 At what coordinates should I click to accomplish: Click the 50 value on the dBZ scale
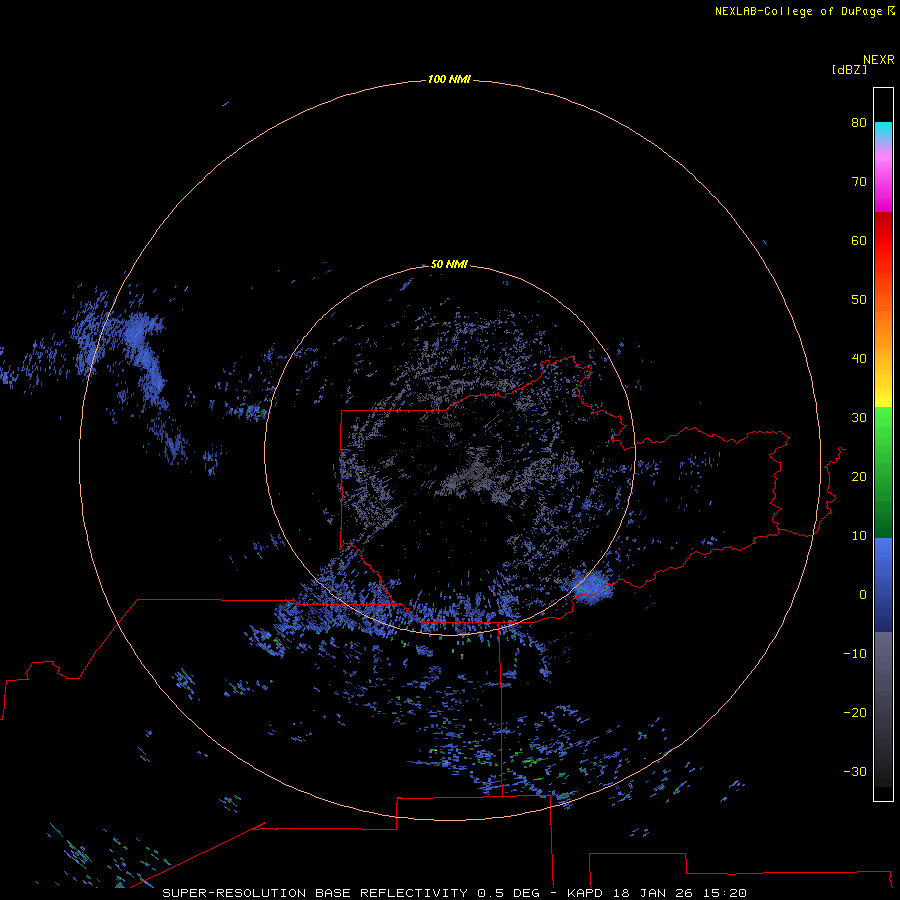click(859, 300)
